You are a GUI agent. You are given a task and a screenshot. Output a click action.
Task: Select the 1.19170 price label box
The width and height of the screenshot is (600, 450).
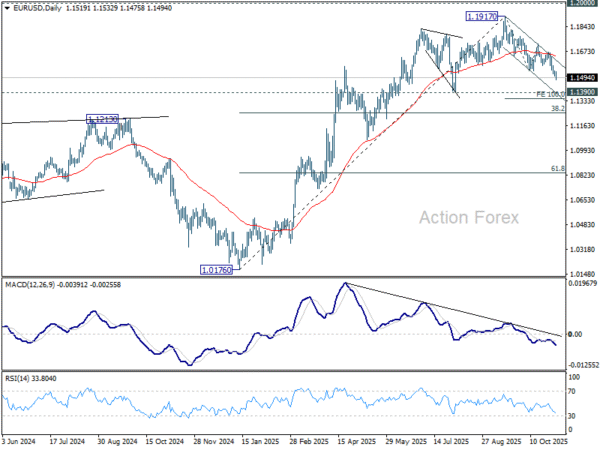[x=483, y=17]
